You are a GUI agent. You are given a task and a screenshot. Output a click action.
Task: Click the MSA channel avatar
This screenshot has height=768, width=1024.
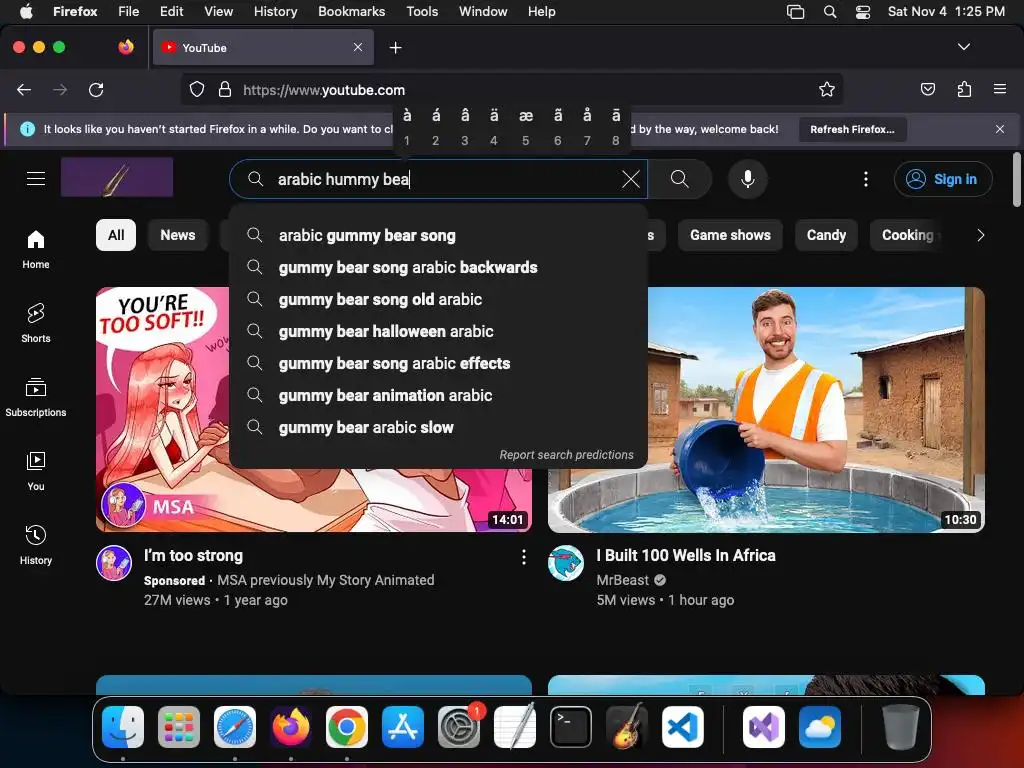click(x=114, y=563)
